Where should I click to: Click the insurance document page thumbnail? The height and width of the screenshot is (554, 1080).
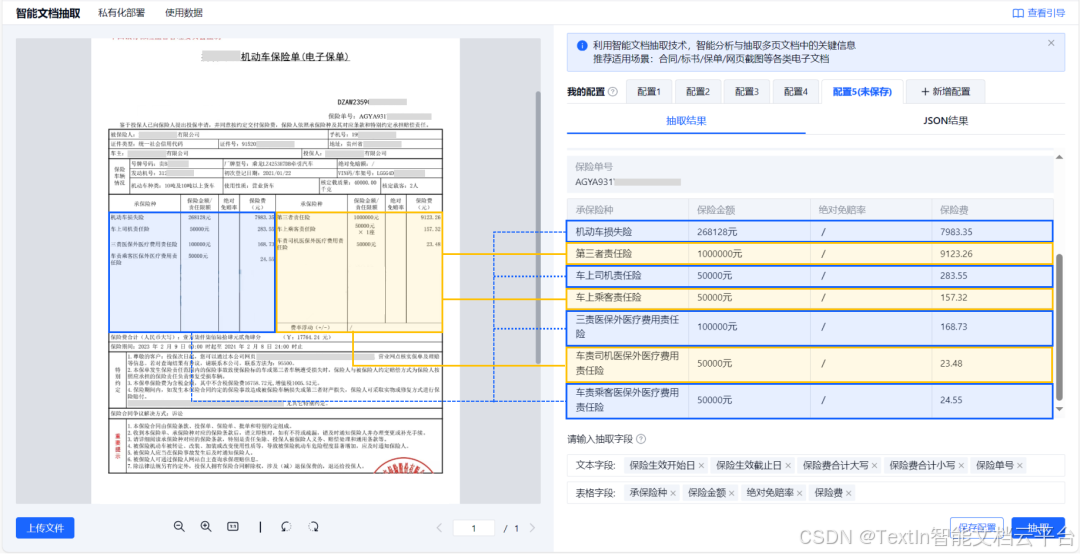[x=276, y=271]
